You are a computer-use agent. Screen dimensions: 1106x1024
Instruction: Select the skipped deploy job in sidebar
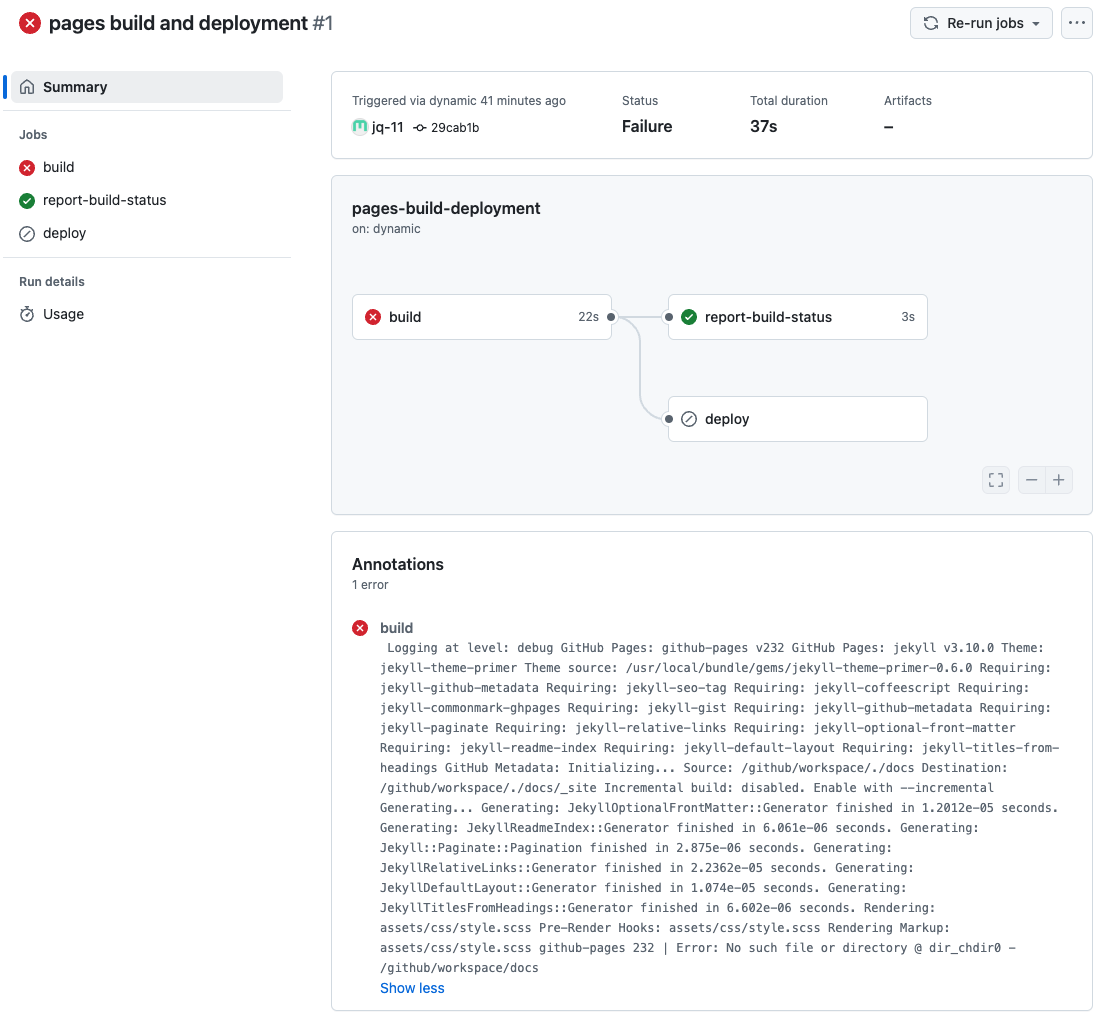coord(64,233)
